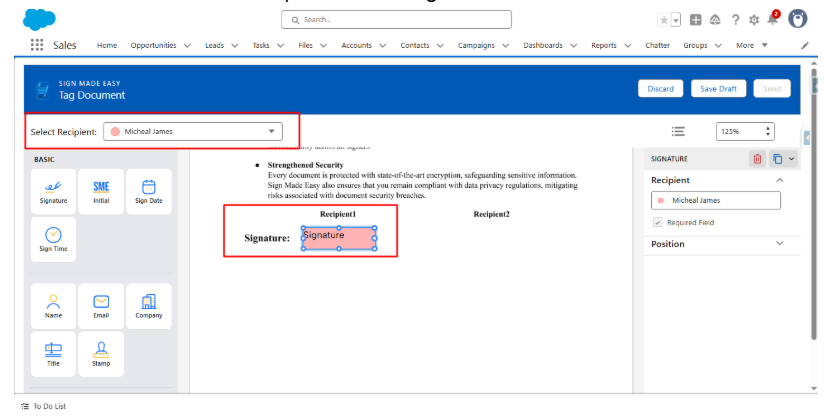
Task: Click the Salesforce cloud logo
Action: pyautogui.click(x=39, y=20)
